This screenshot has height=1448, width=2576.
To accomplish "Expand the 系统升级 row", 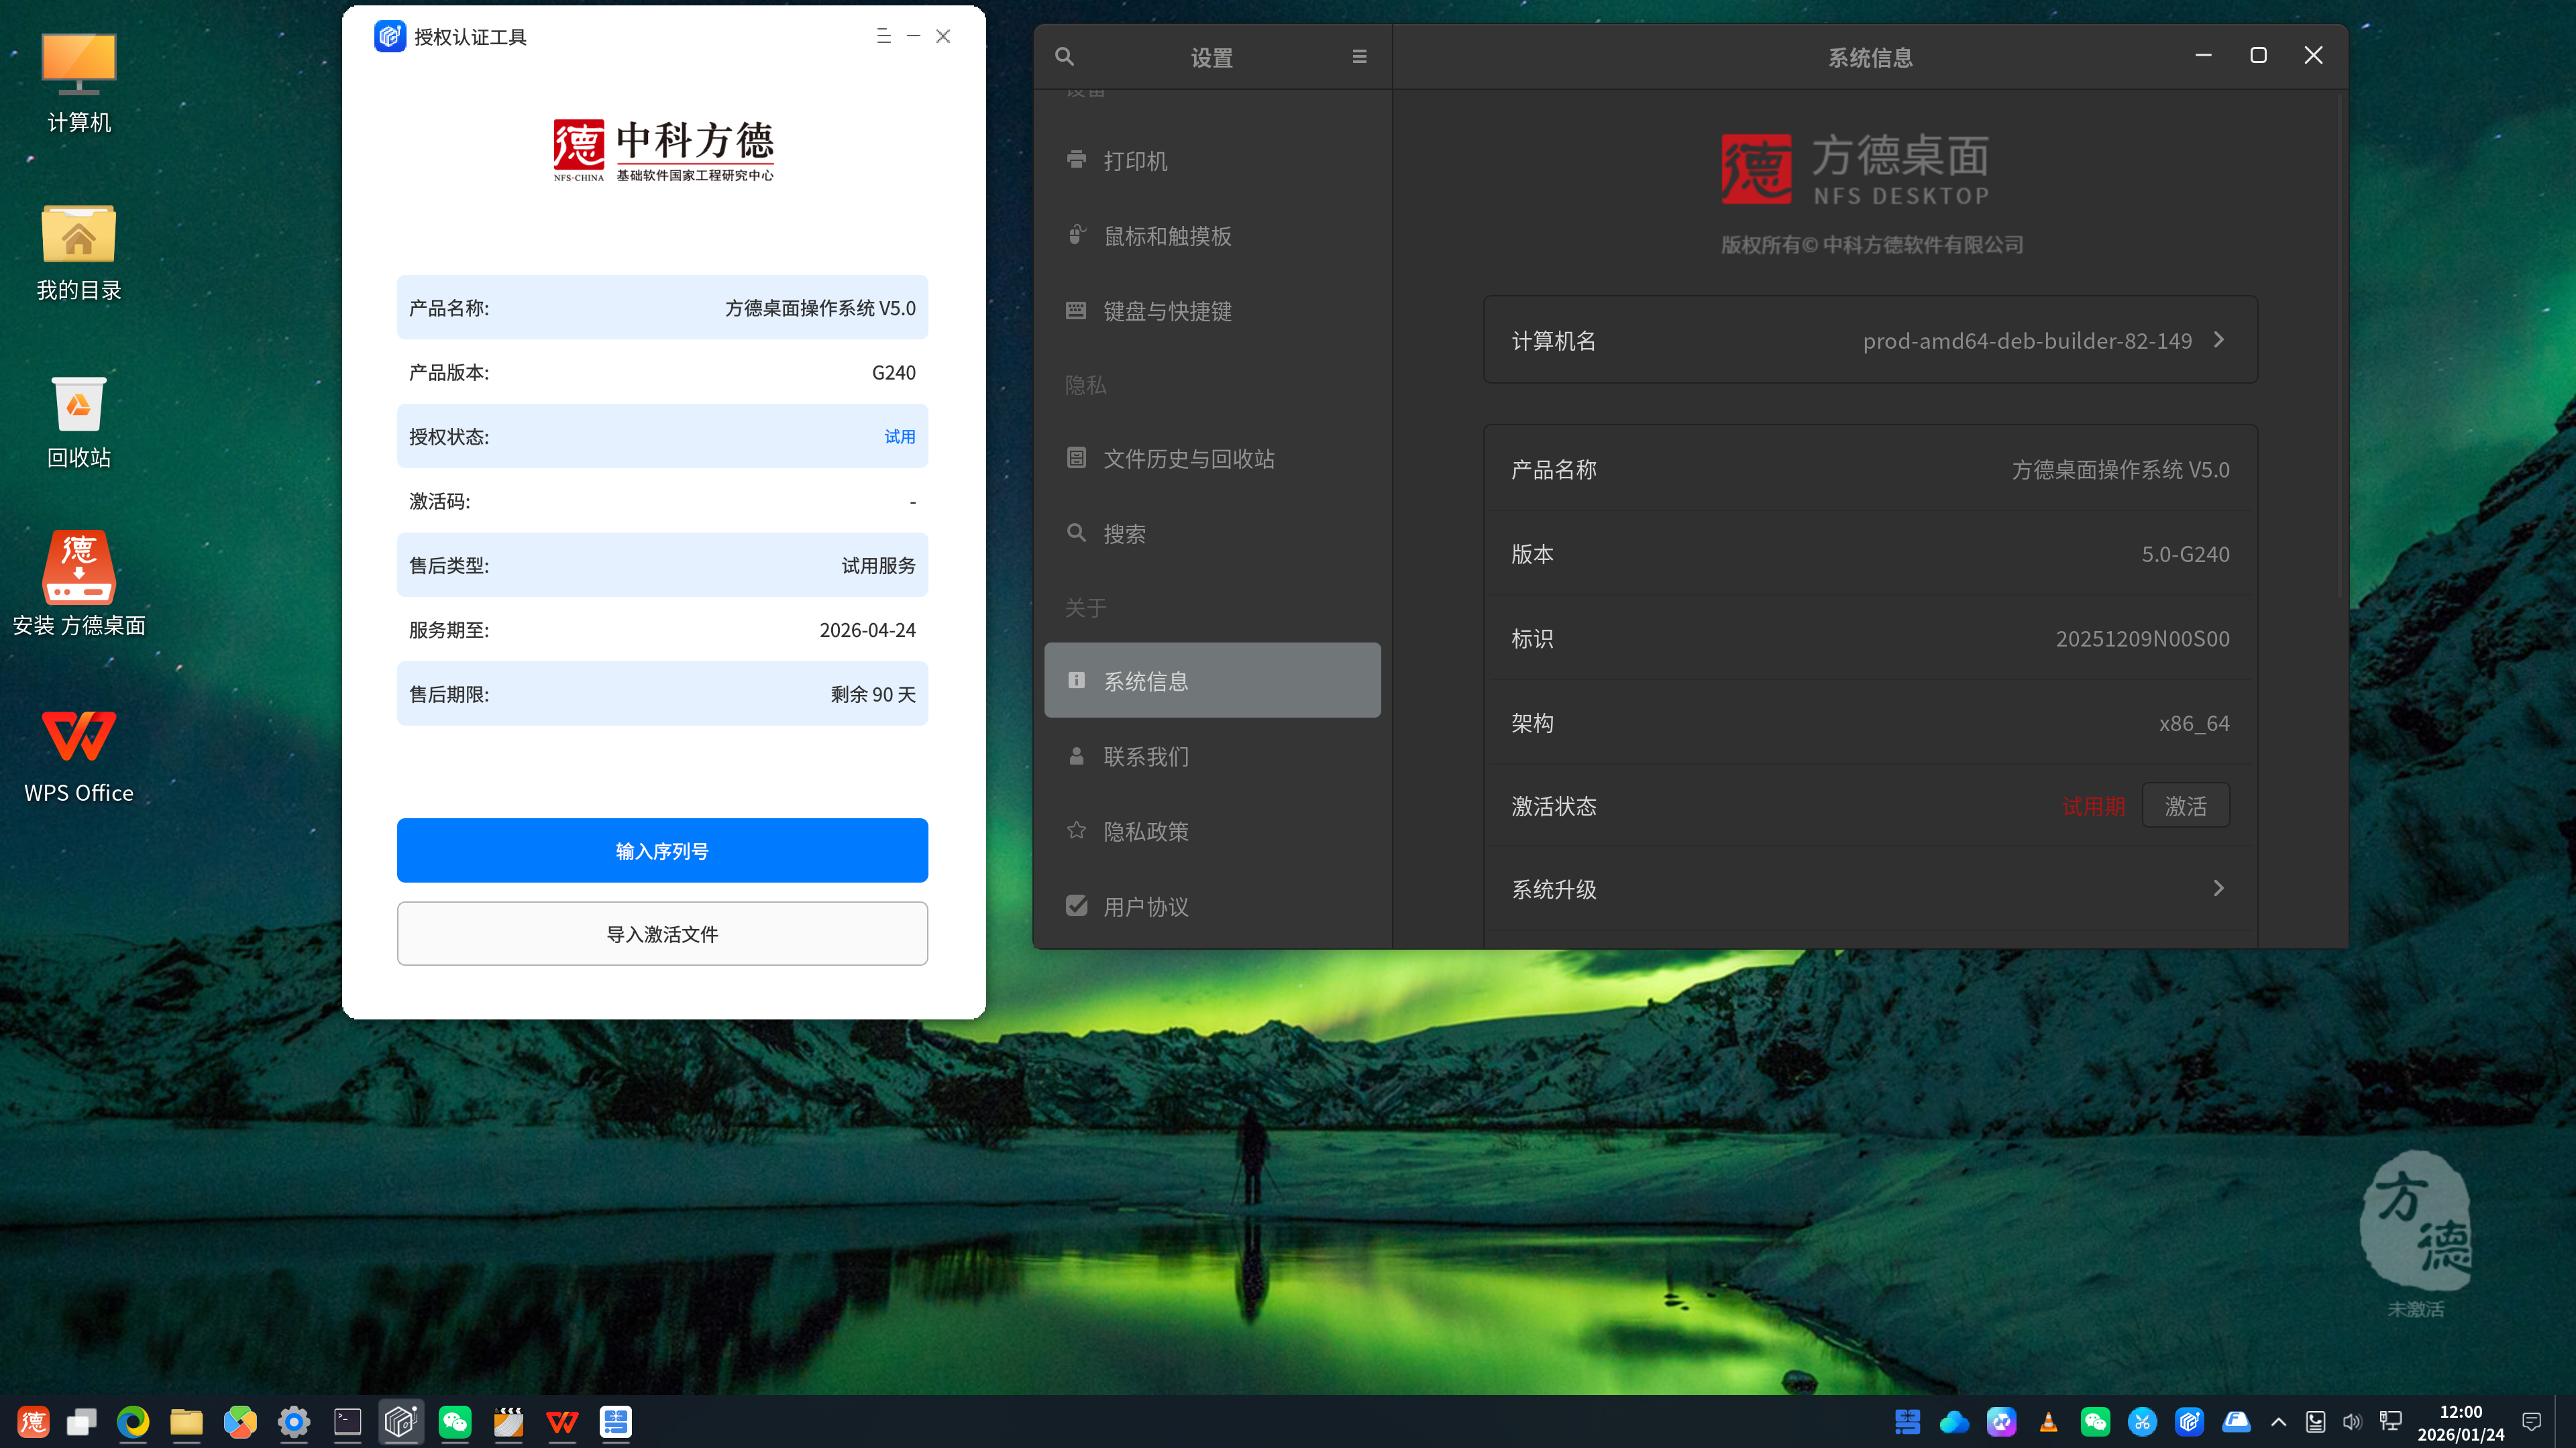I will (2218, 888).
